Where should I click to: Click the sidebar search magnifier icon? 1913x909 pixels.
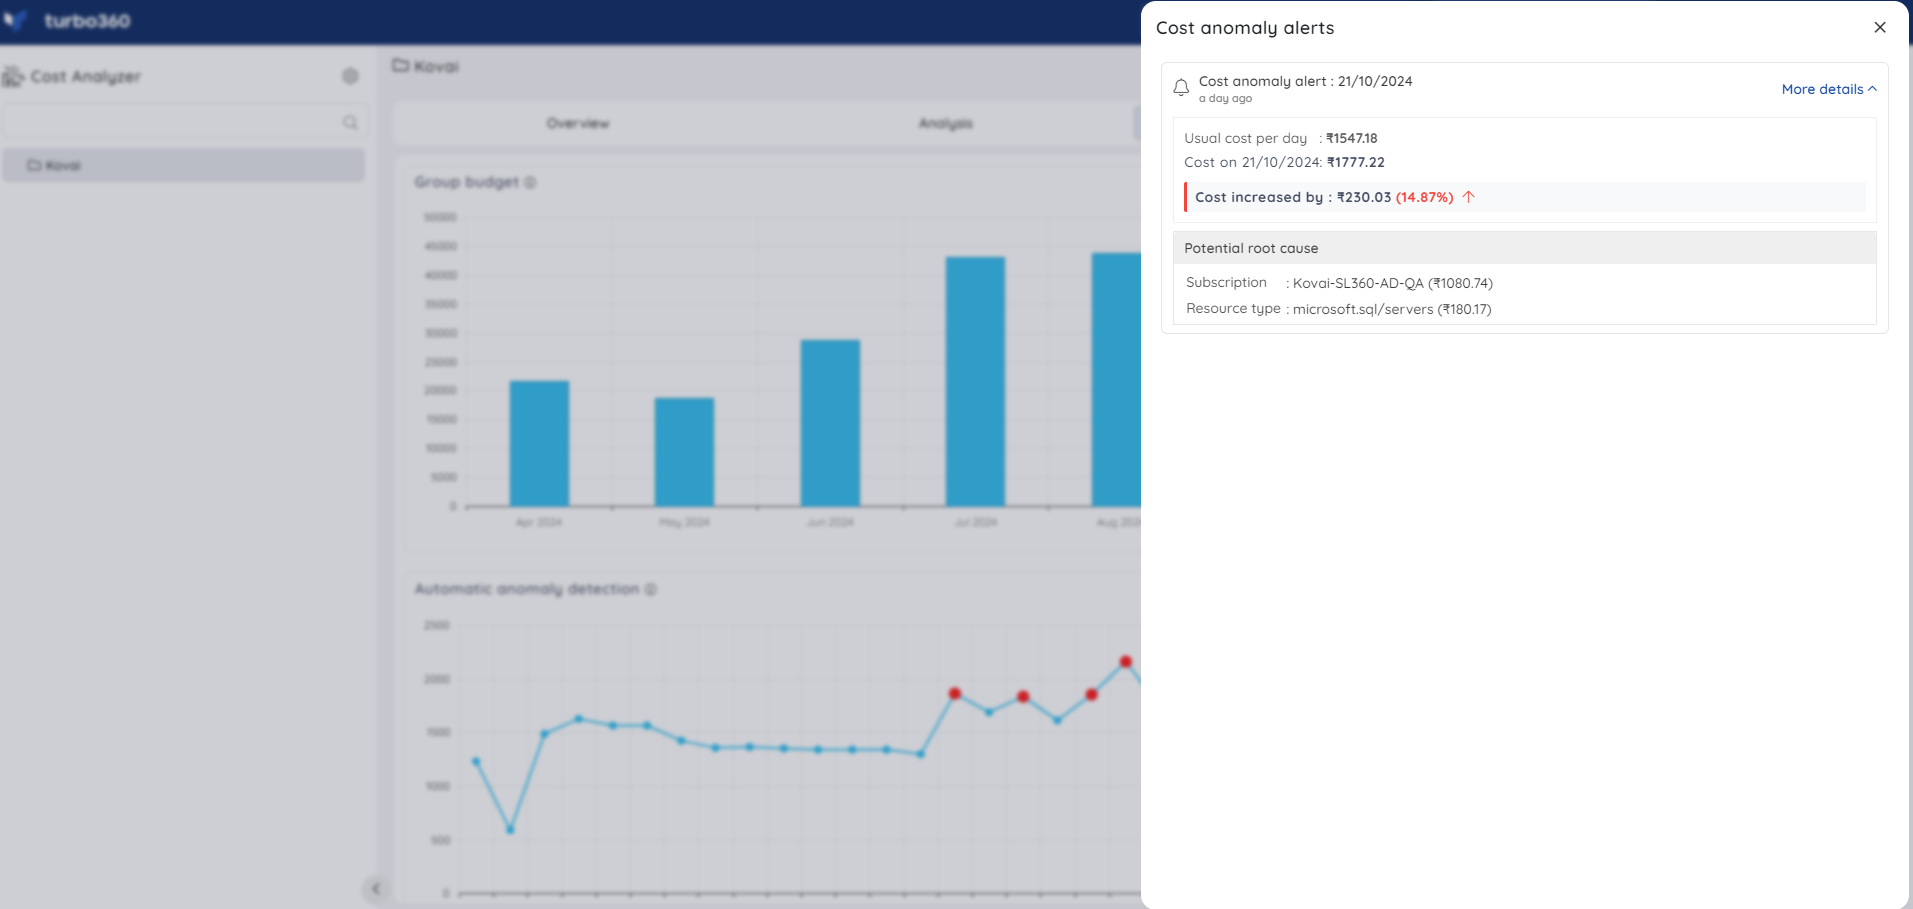click(x=350, y=122)
